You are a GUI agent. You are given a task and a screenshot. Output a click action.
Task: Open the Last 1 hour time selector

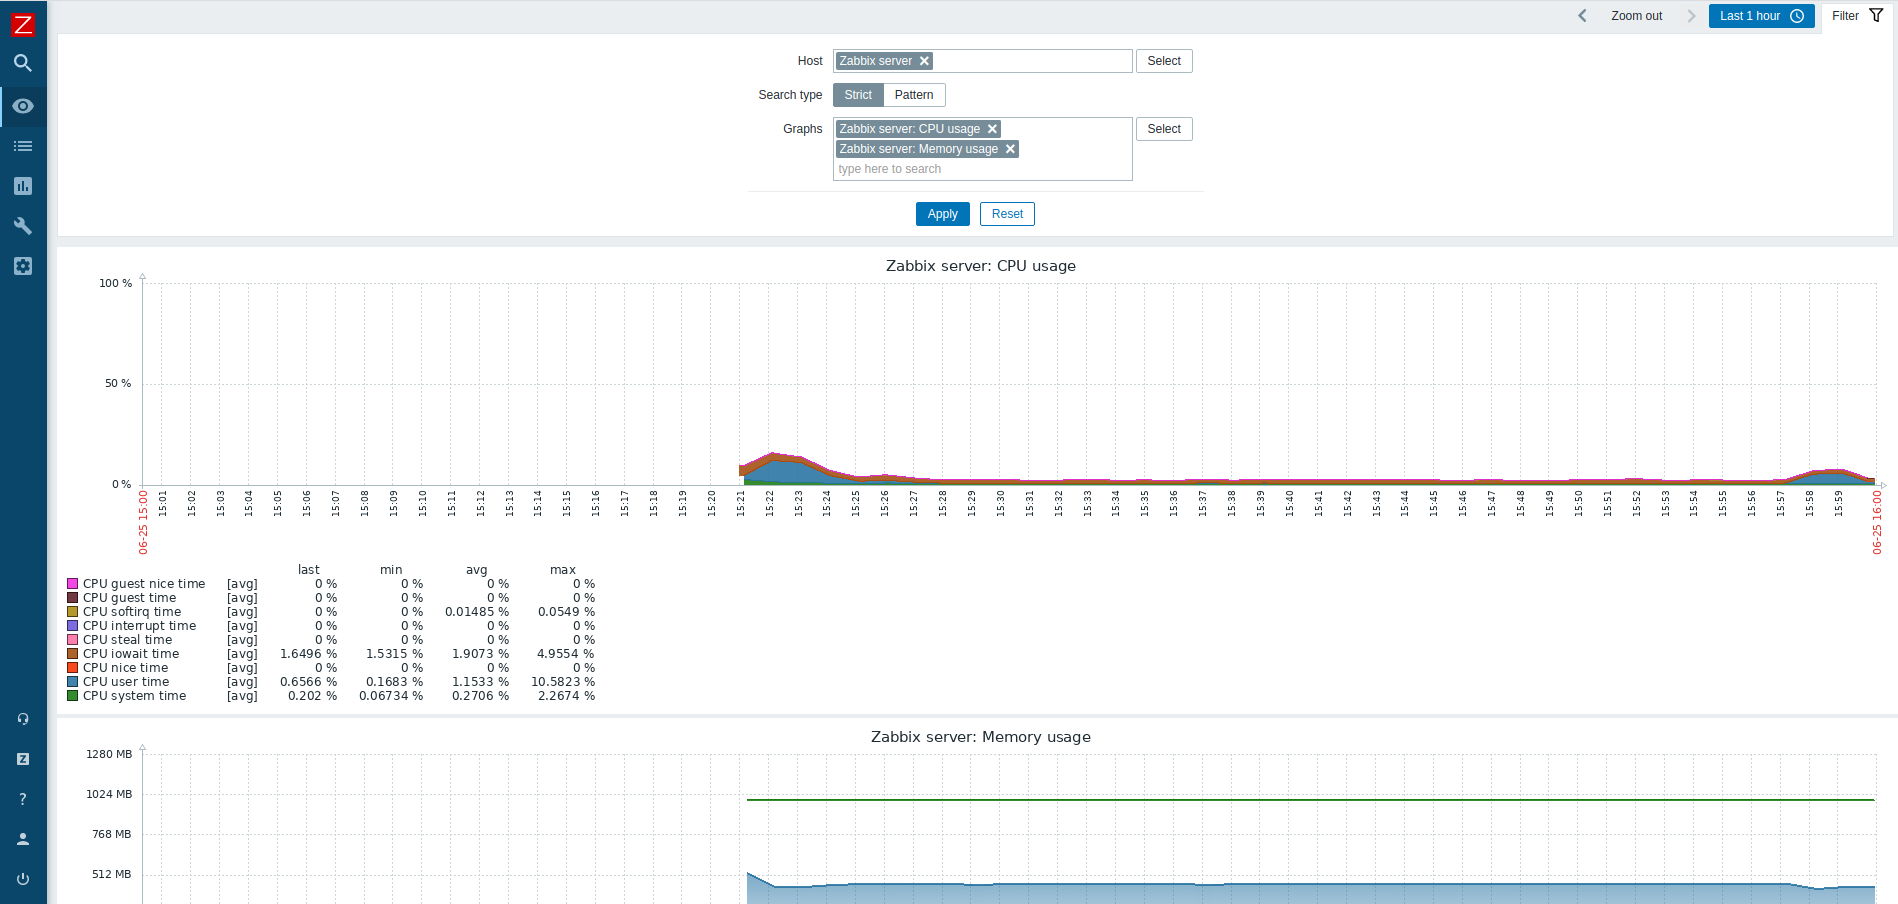pyautogui.click(x=1760, y=16)
